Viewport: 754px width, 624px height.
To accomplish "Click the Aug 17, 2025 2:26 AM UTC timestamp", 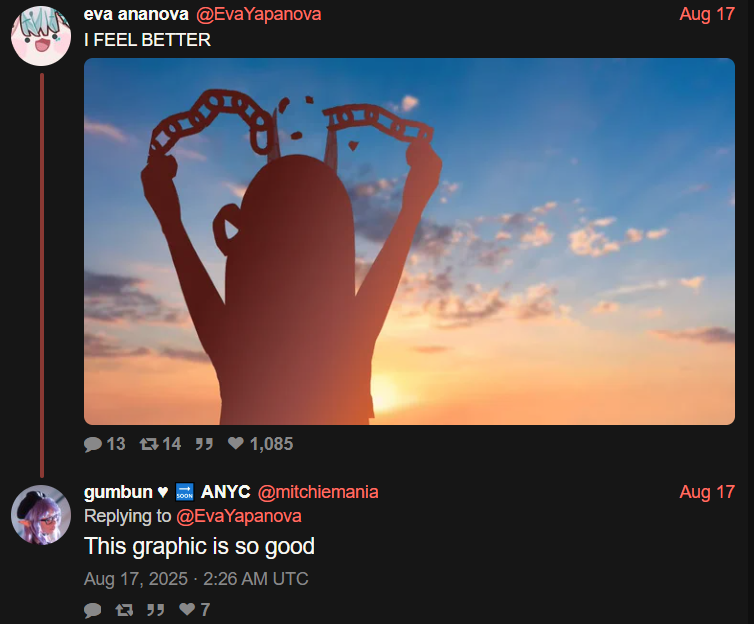I will (x=196, y=579).
